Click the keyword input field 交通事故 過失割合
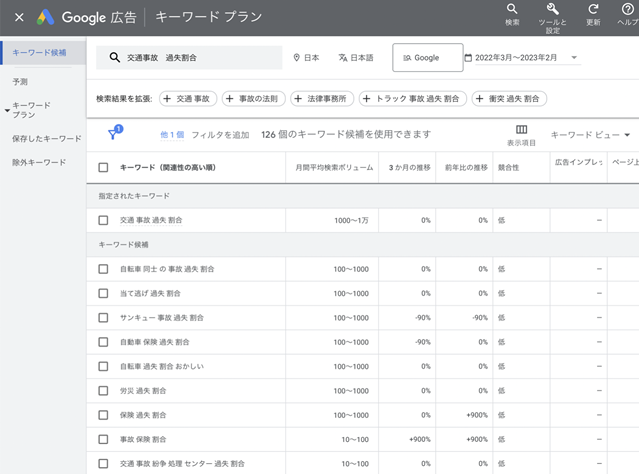639x474 pixels. pyautogui.click(x=189, y=57)
